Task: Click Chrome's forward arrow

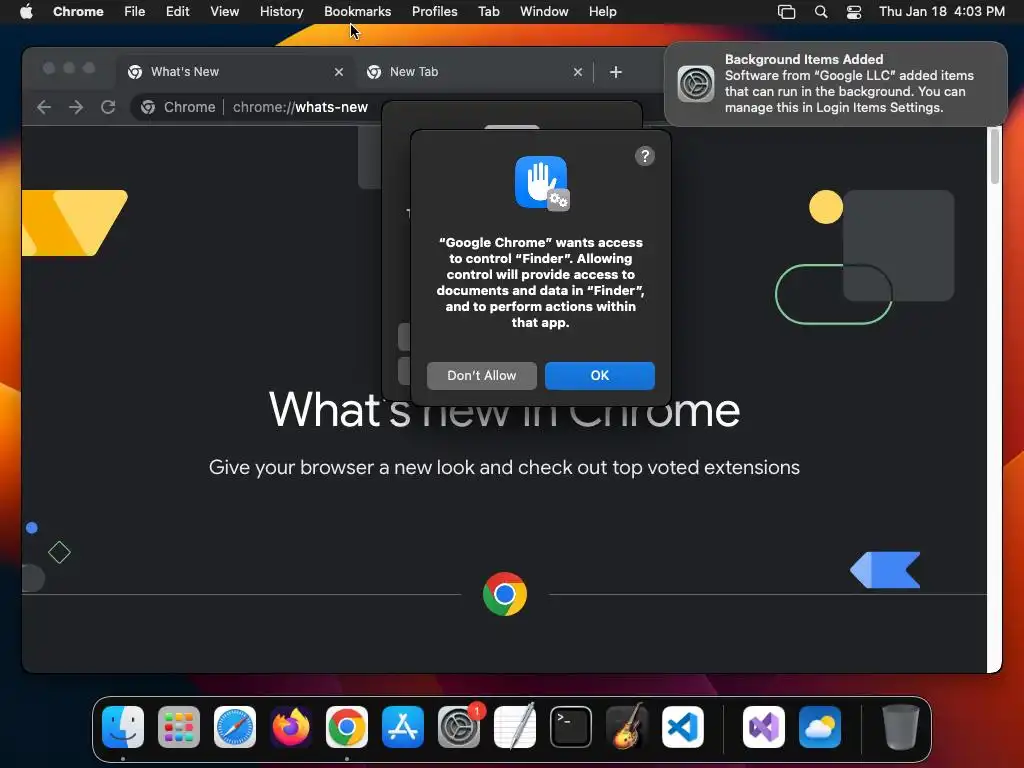Action: click(76, 107)
